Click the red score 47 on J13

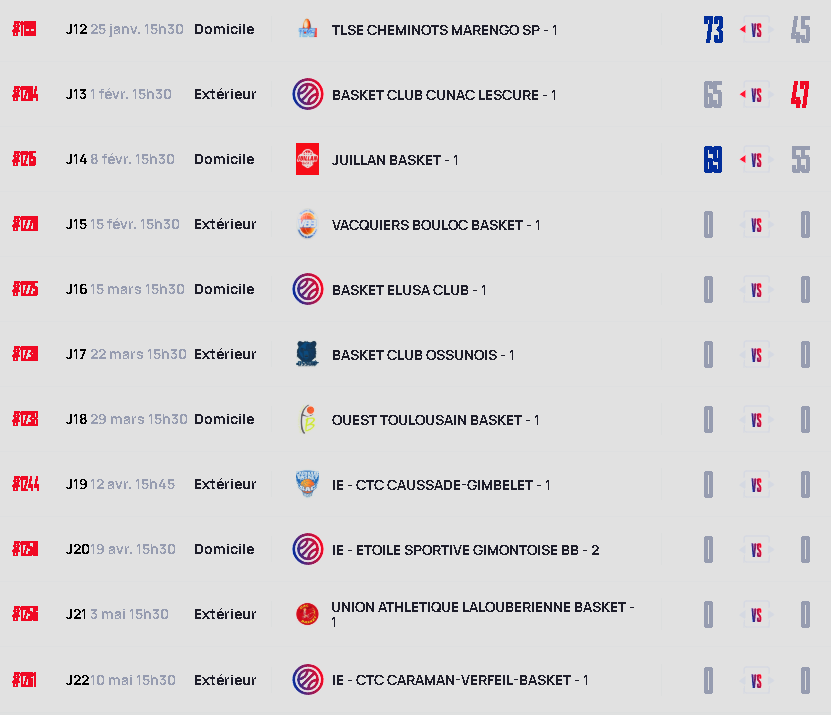tap(800, 95)
